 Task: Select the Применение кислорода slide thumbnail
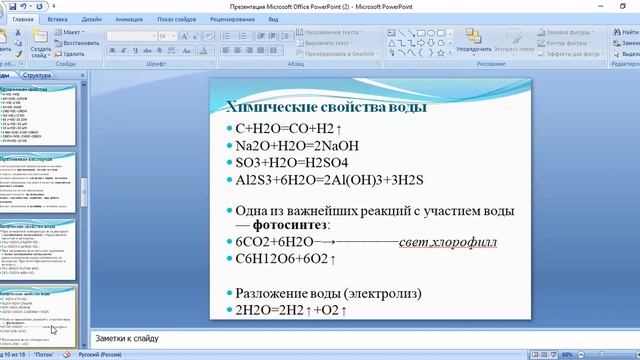(x=38, y=182)
